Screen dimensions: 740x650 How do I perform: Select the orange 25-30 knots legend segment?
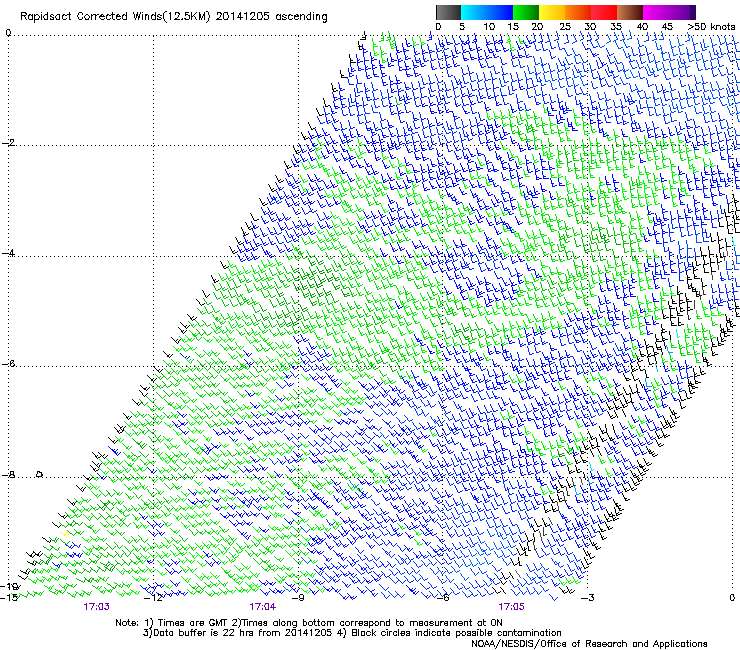578,12
